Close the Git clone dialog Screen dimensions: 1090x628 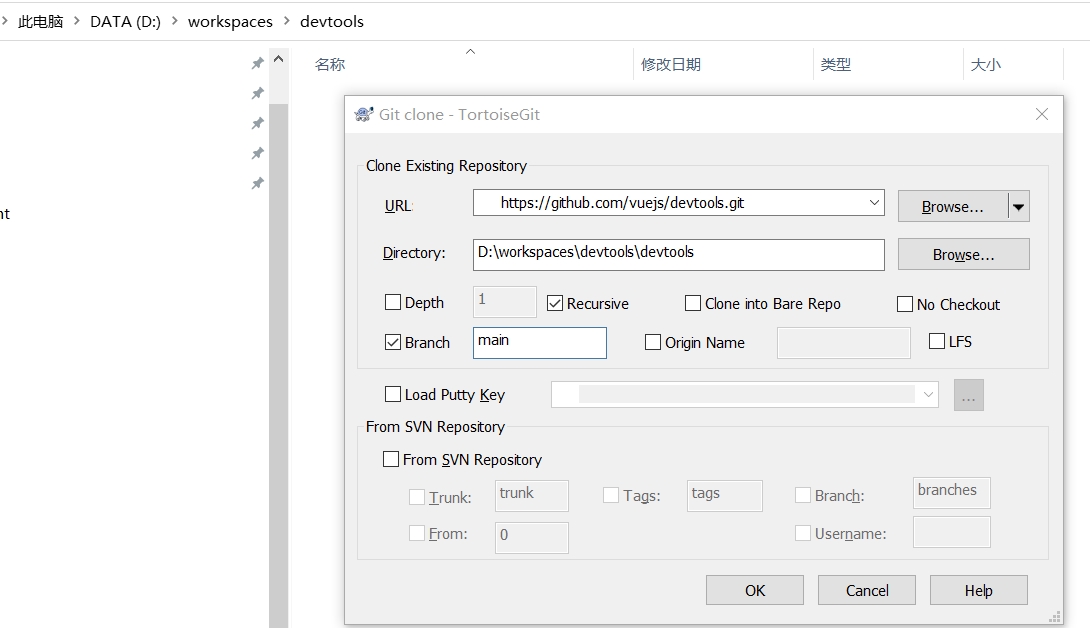[1041, 114]
